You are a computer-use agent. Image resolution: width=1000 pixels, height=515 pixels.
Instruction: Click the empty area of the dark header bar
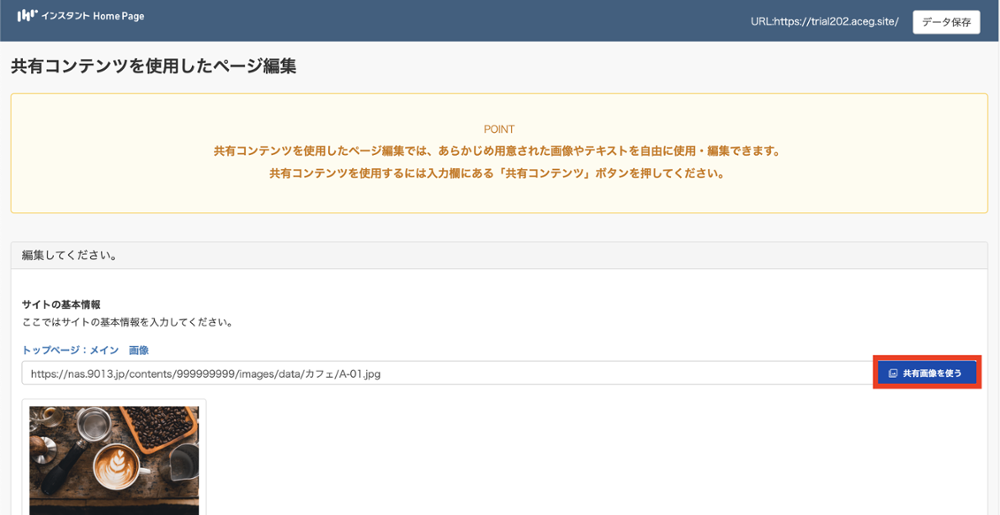450,20
